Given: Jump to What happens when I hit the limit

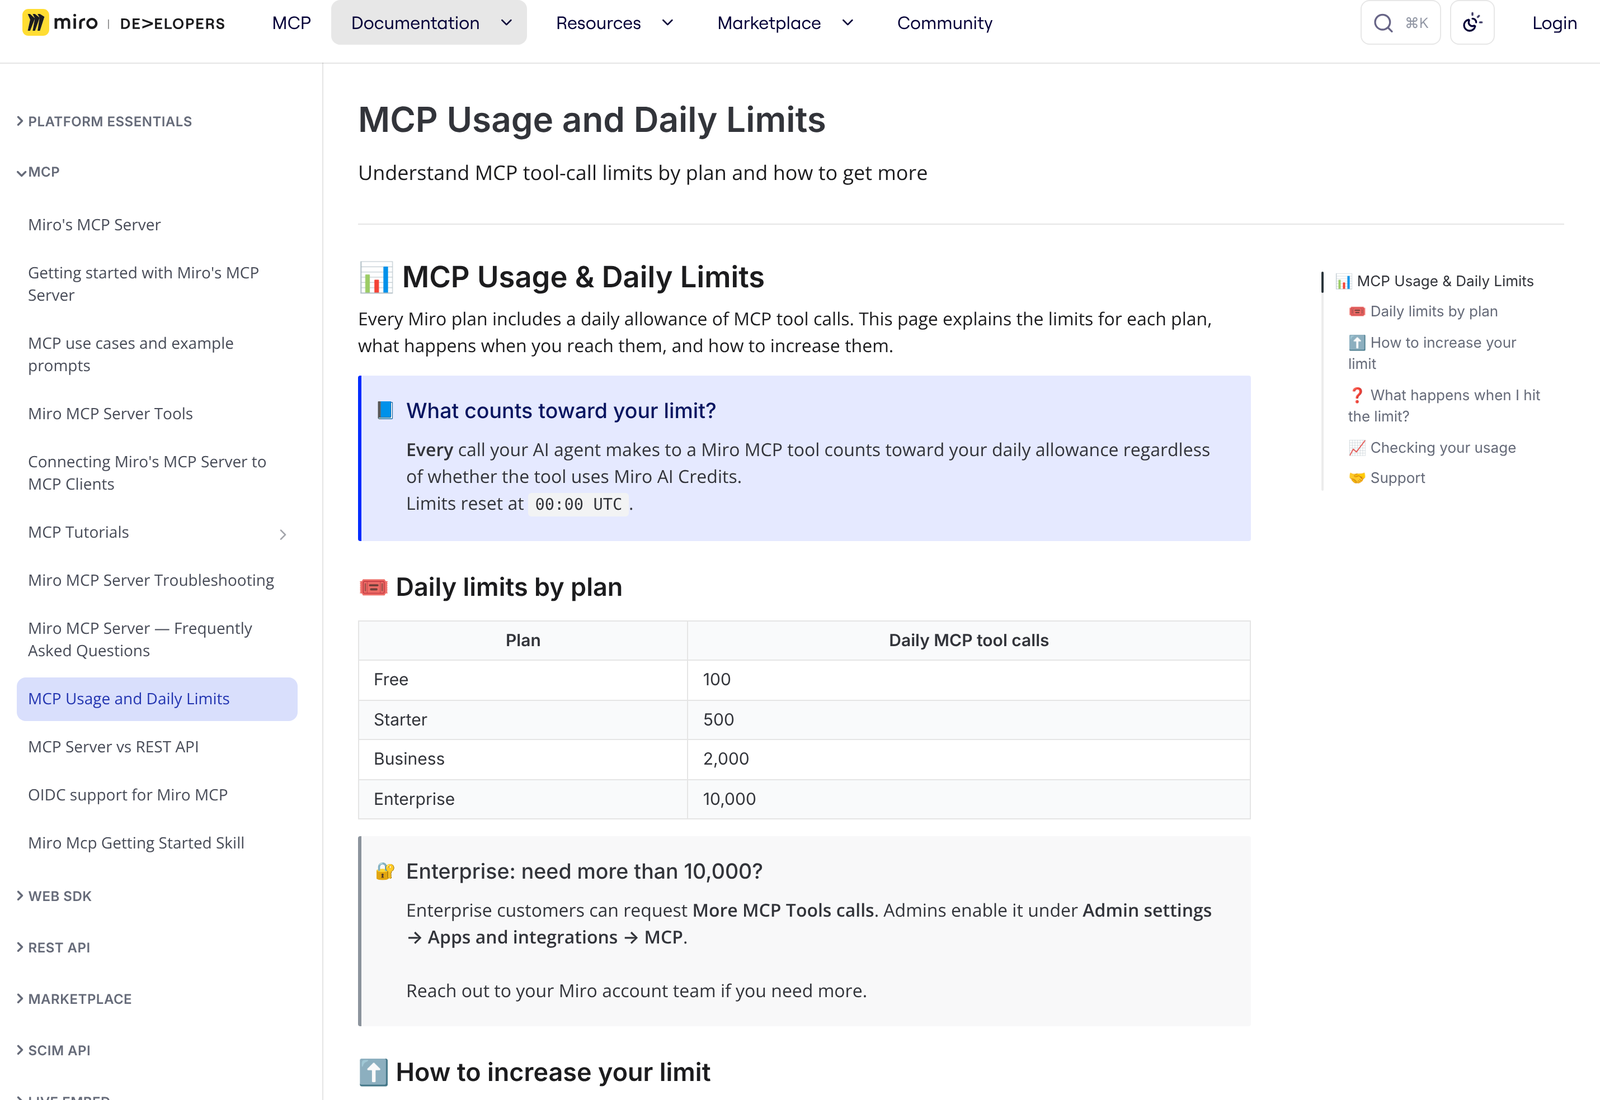Looking at the screenshot, I should tap(1444, 405).
